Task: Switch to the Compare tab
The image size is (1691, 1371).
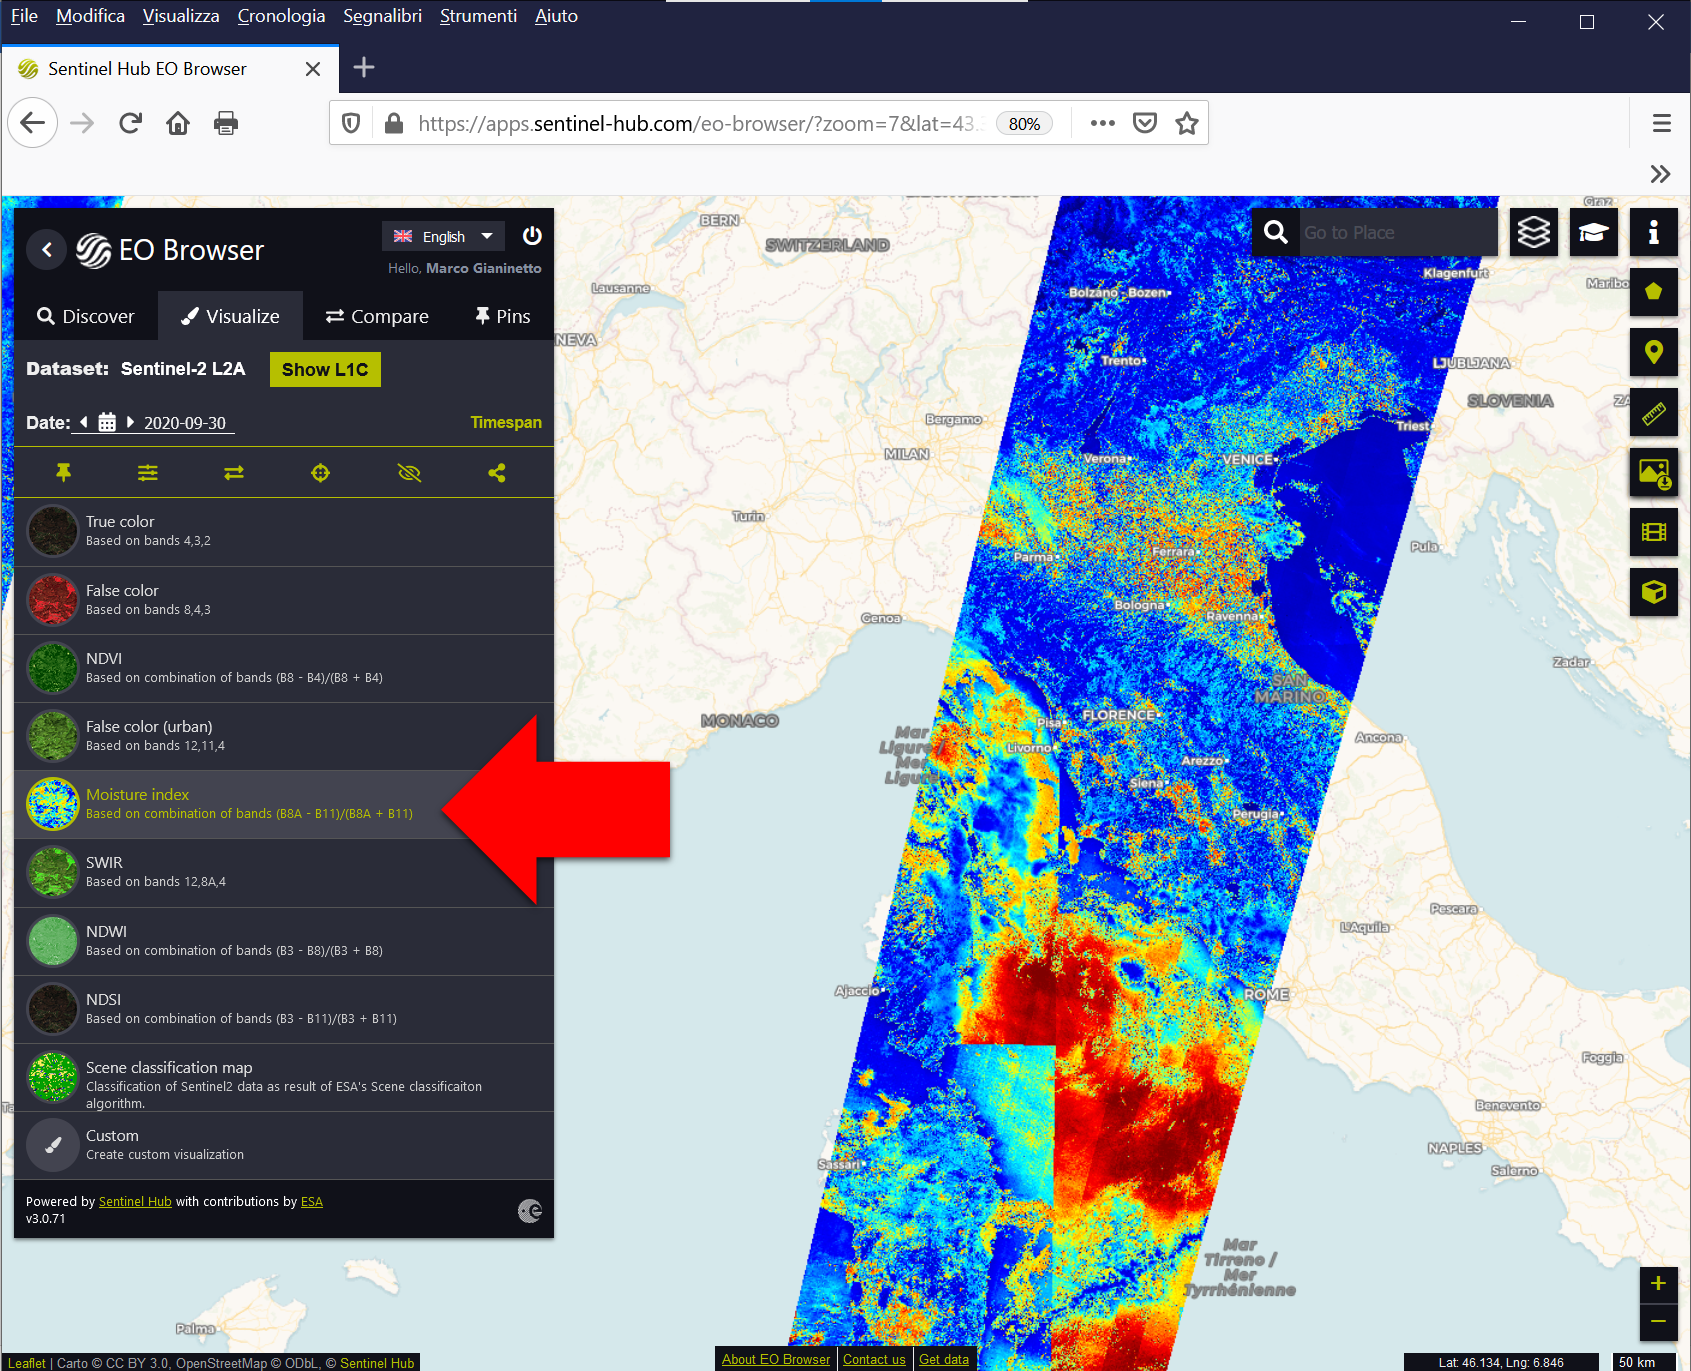Action: [377, 316]
